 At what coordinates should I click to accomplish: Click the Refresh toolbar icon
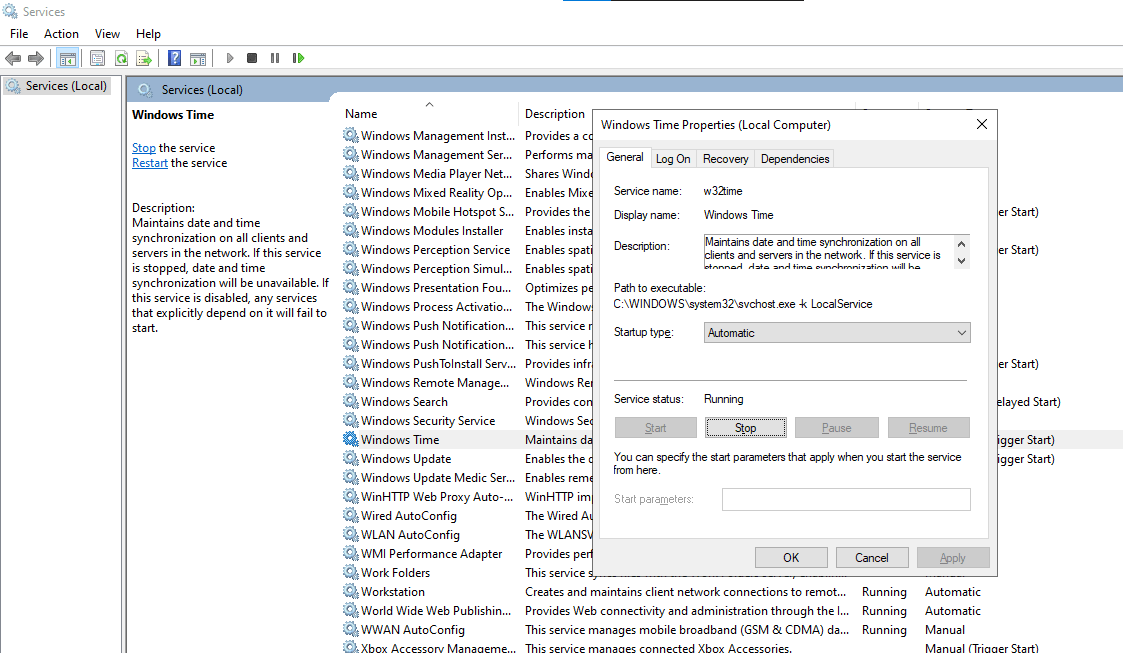tap(121, 58)
